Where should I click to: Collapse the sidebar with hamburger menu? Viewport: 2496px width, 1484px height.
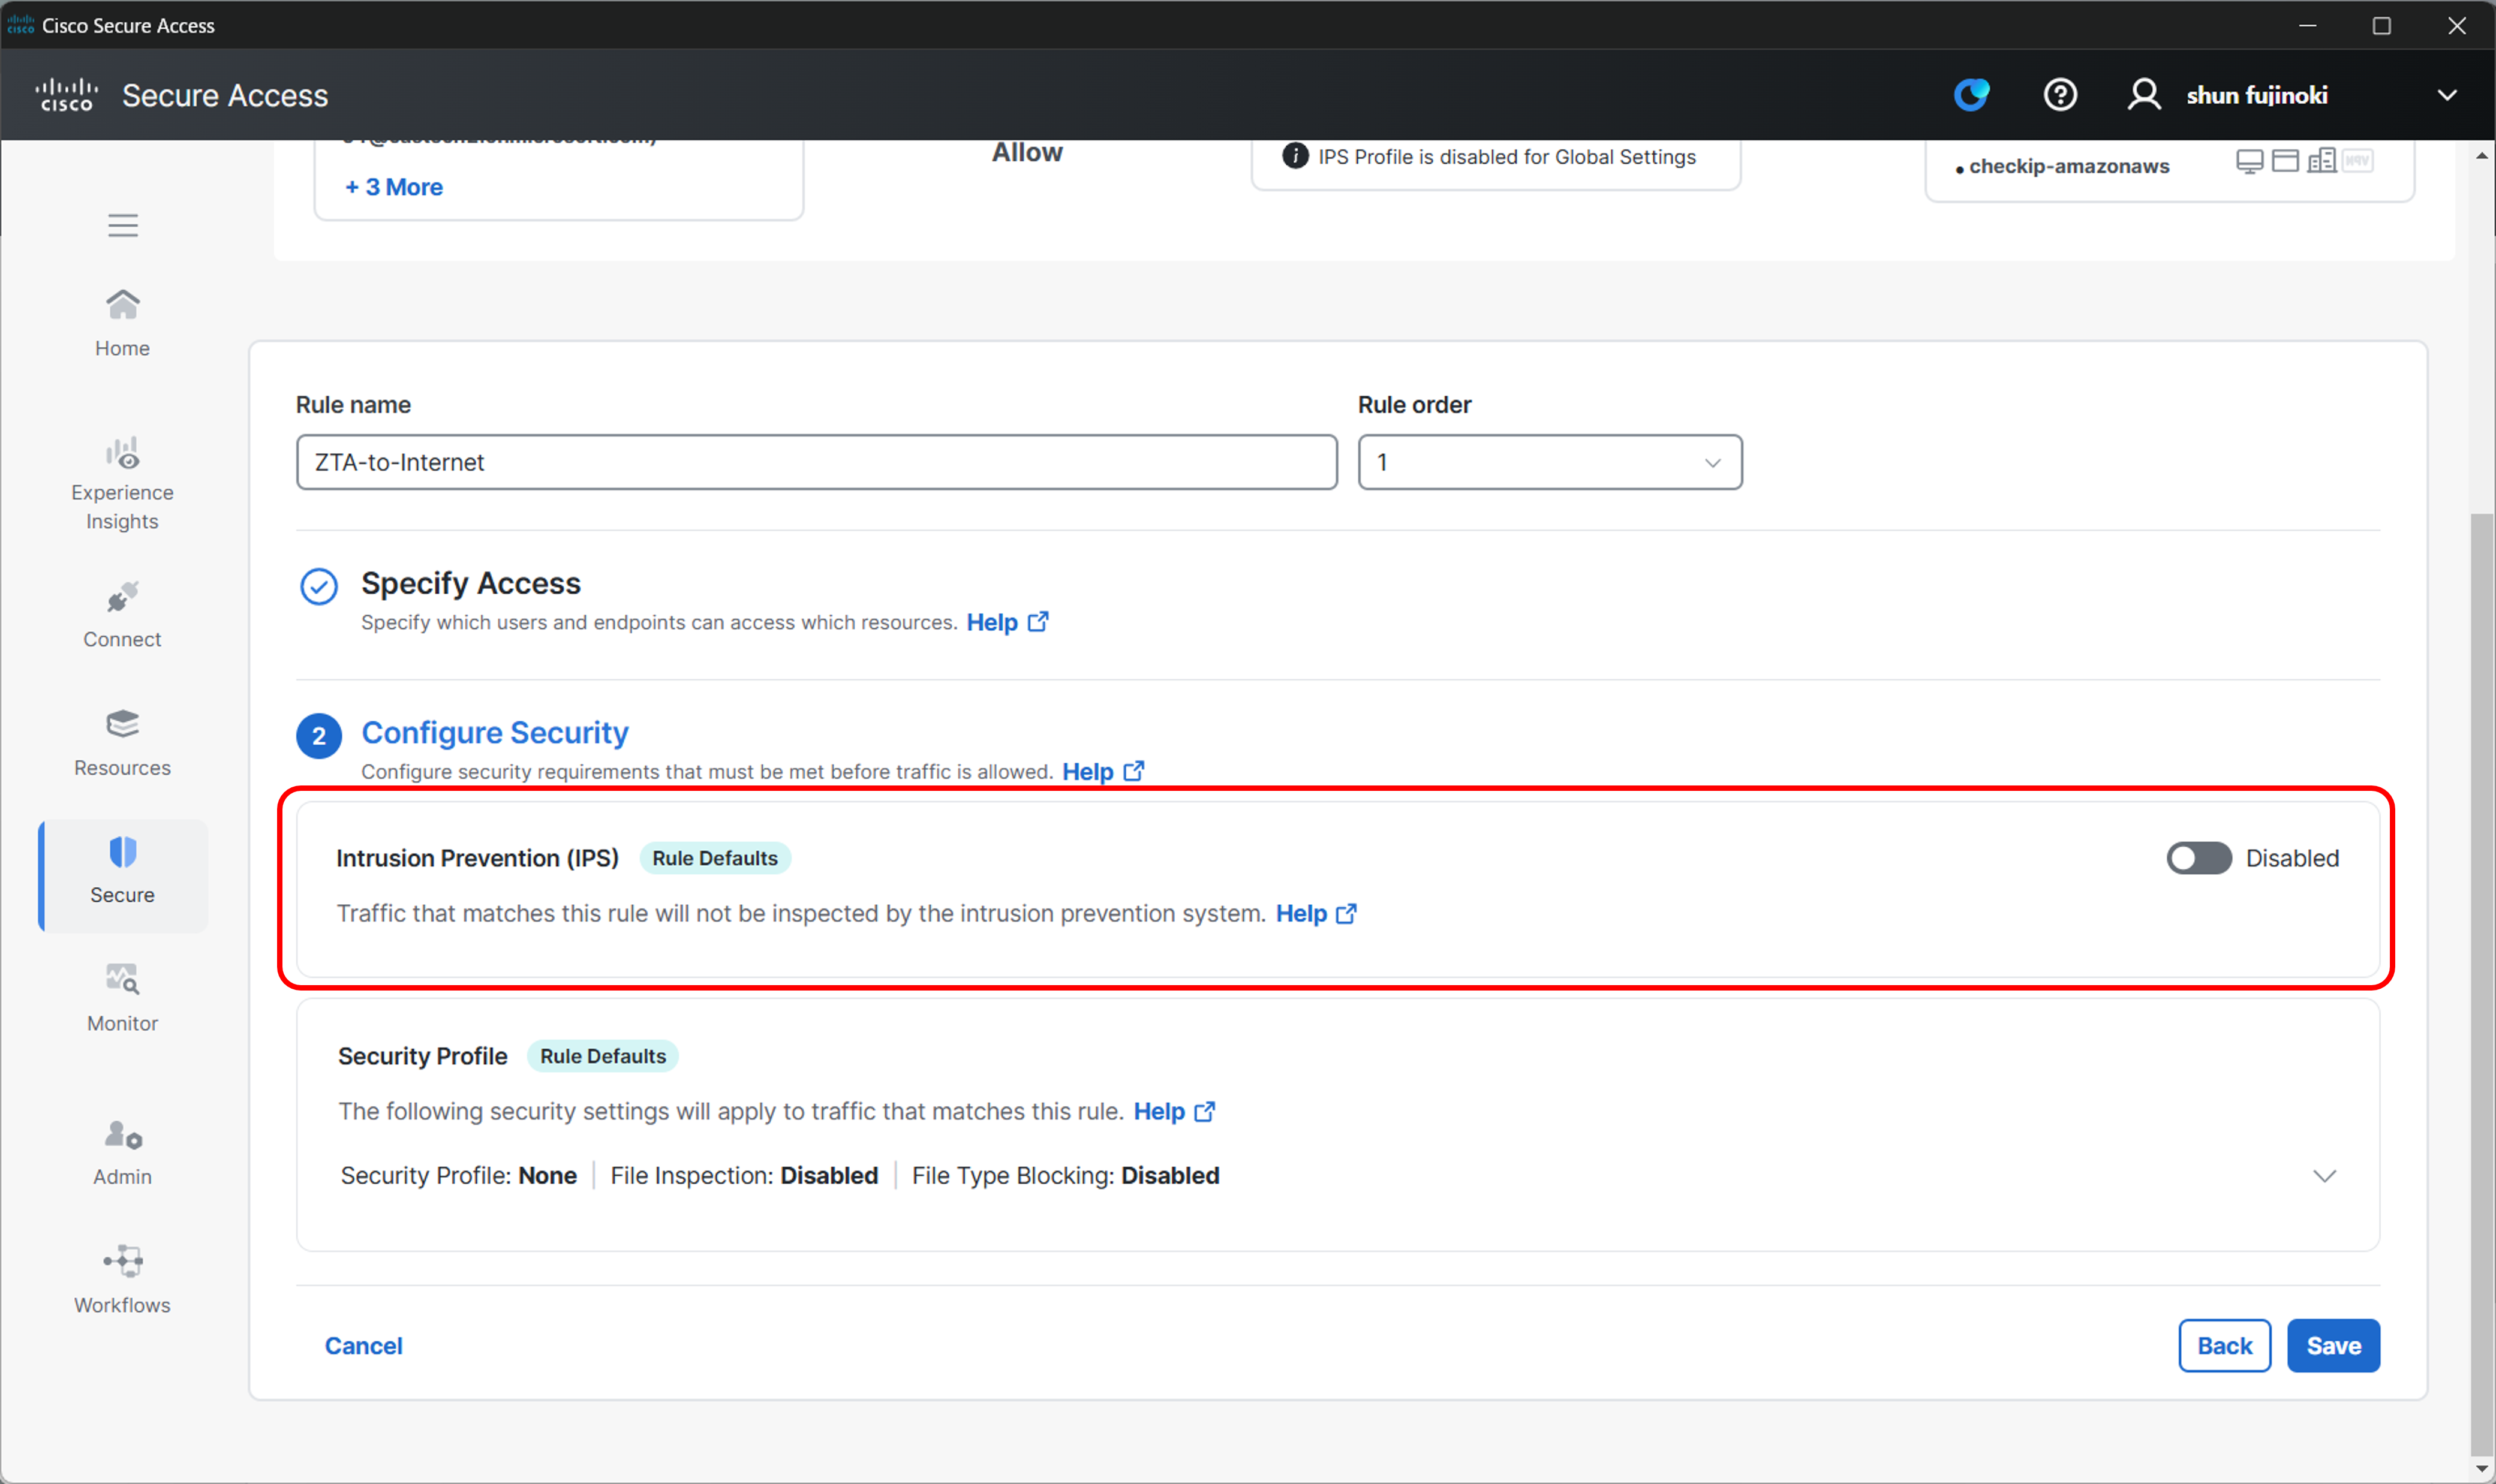click(123, 225)
